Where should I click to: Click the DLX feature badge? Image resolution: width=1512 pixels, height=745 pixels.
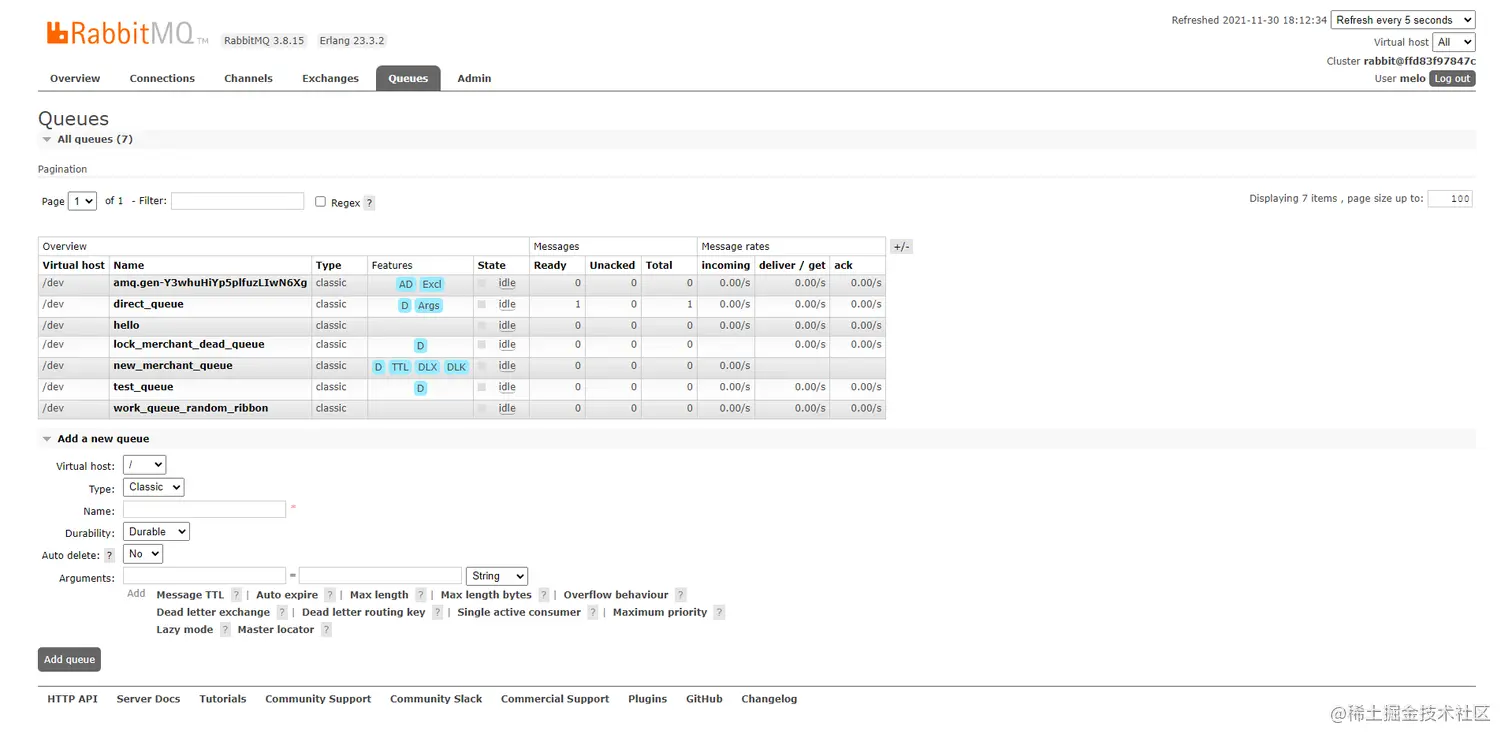pyautogui.click(x=428, y=367)
